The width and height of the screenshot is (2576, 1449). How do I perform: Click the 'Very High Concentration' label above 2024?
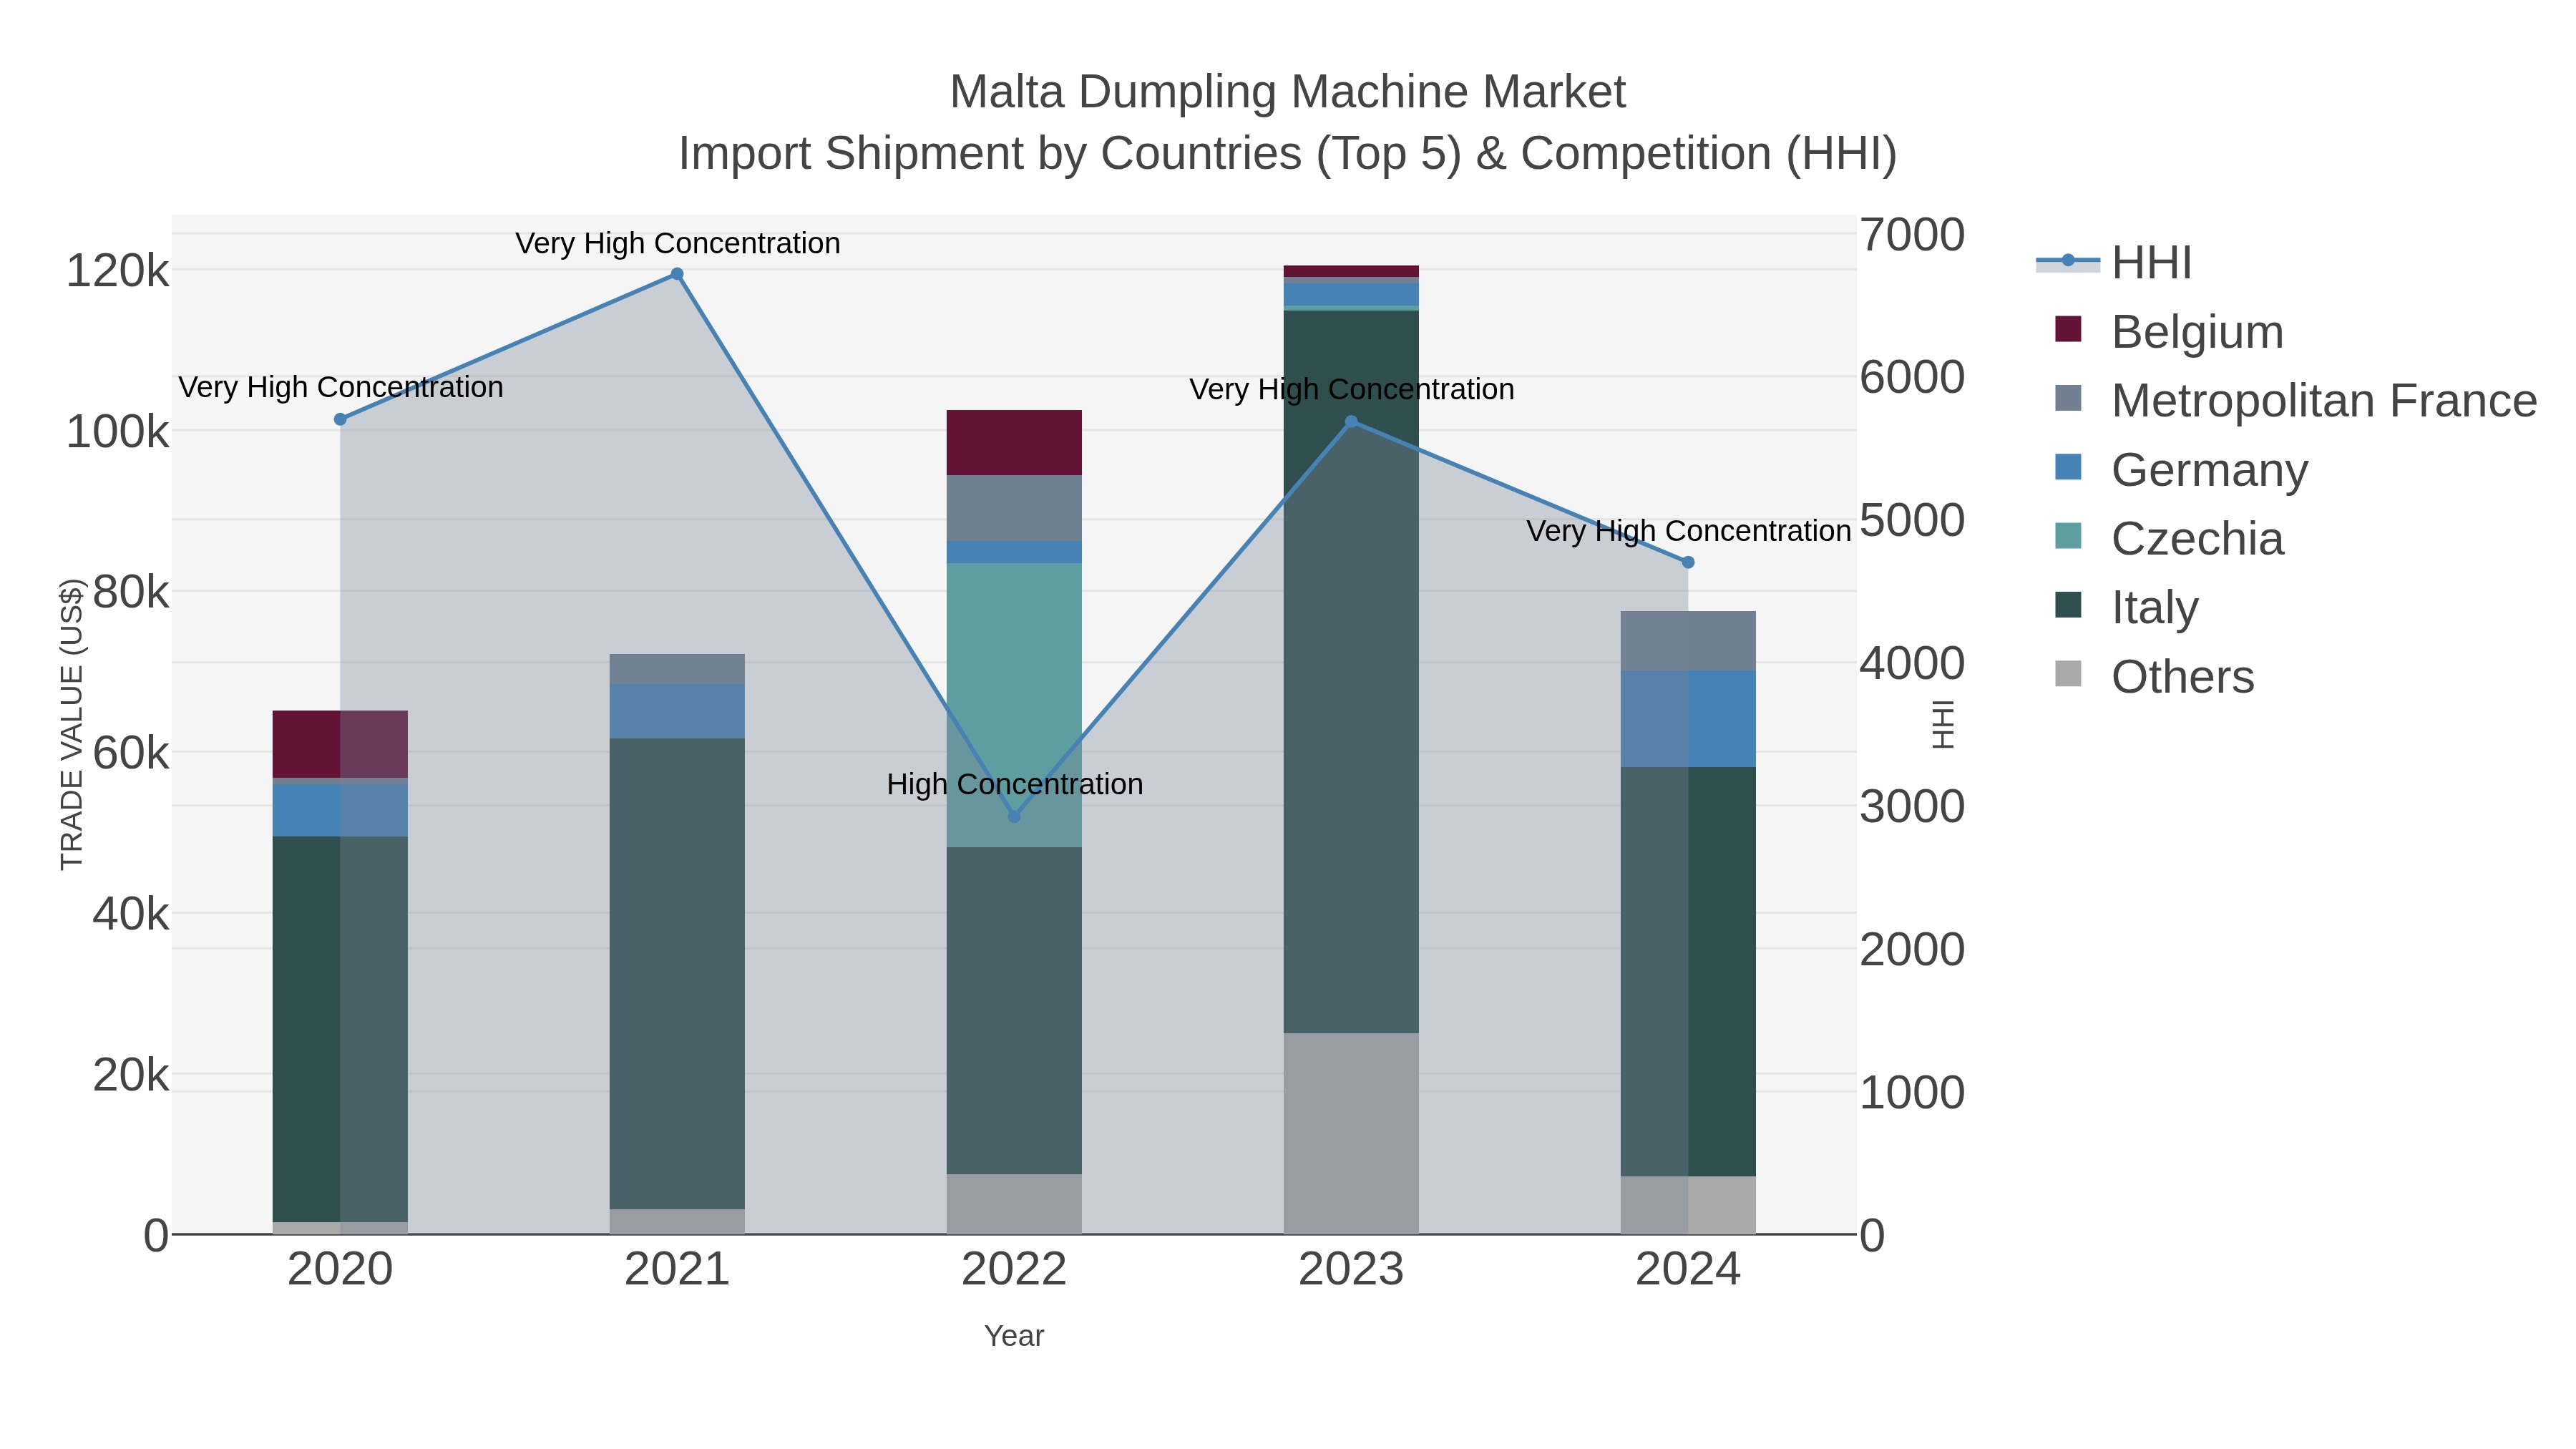point(1689,531)
